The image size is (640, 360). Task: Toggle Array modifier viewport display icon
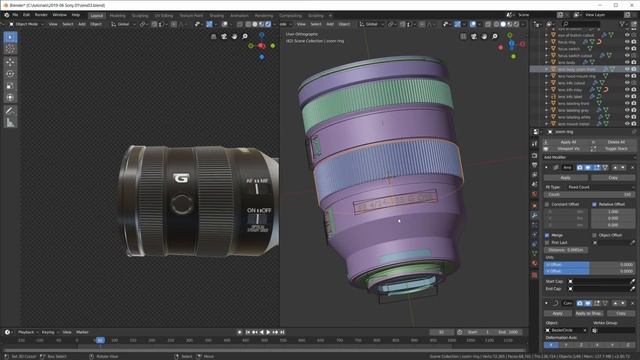[x=588, y=167]
